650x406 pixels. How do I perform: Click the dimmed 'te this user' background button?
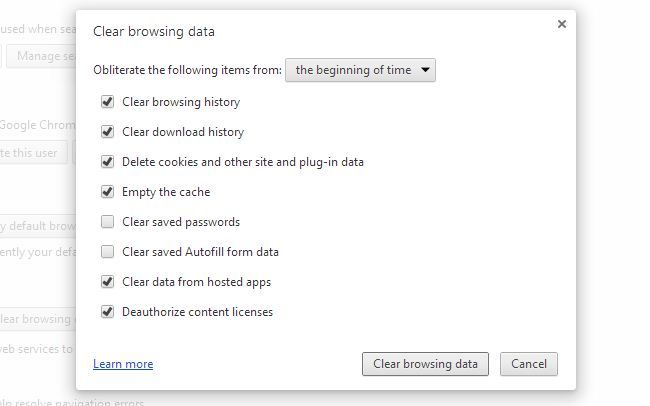click(34, 152)
